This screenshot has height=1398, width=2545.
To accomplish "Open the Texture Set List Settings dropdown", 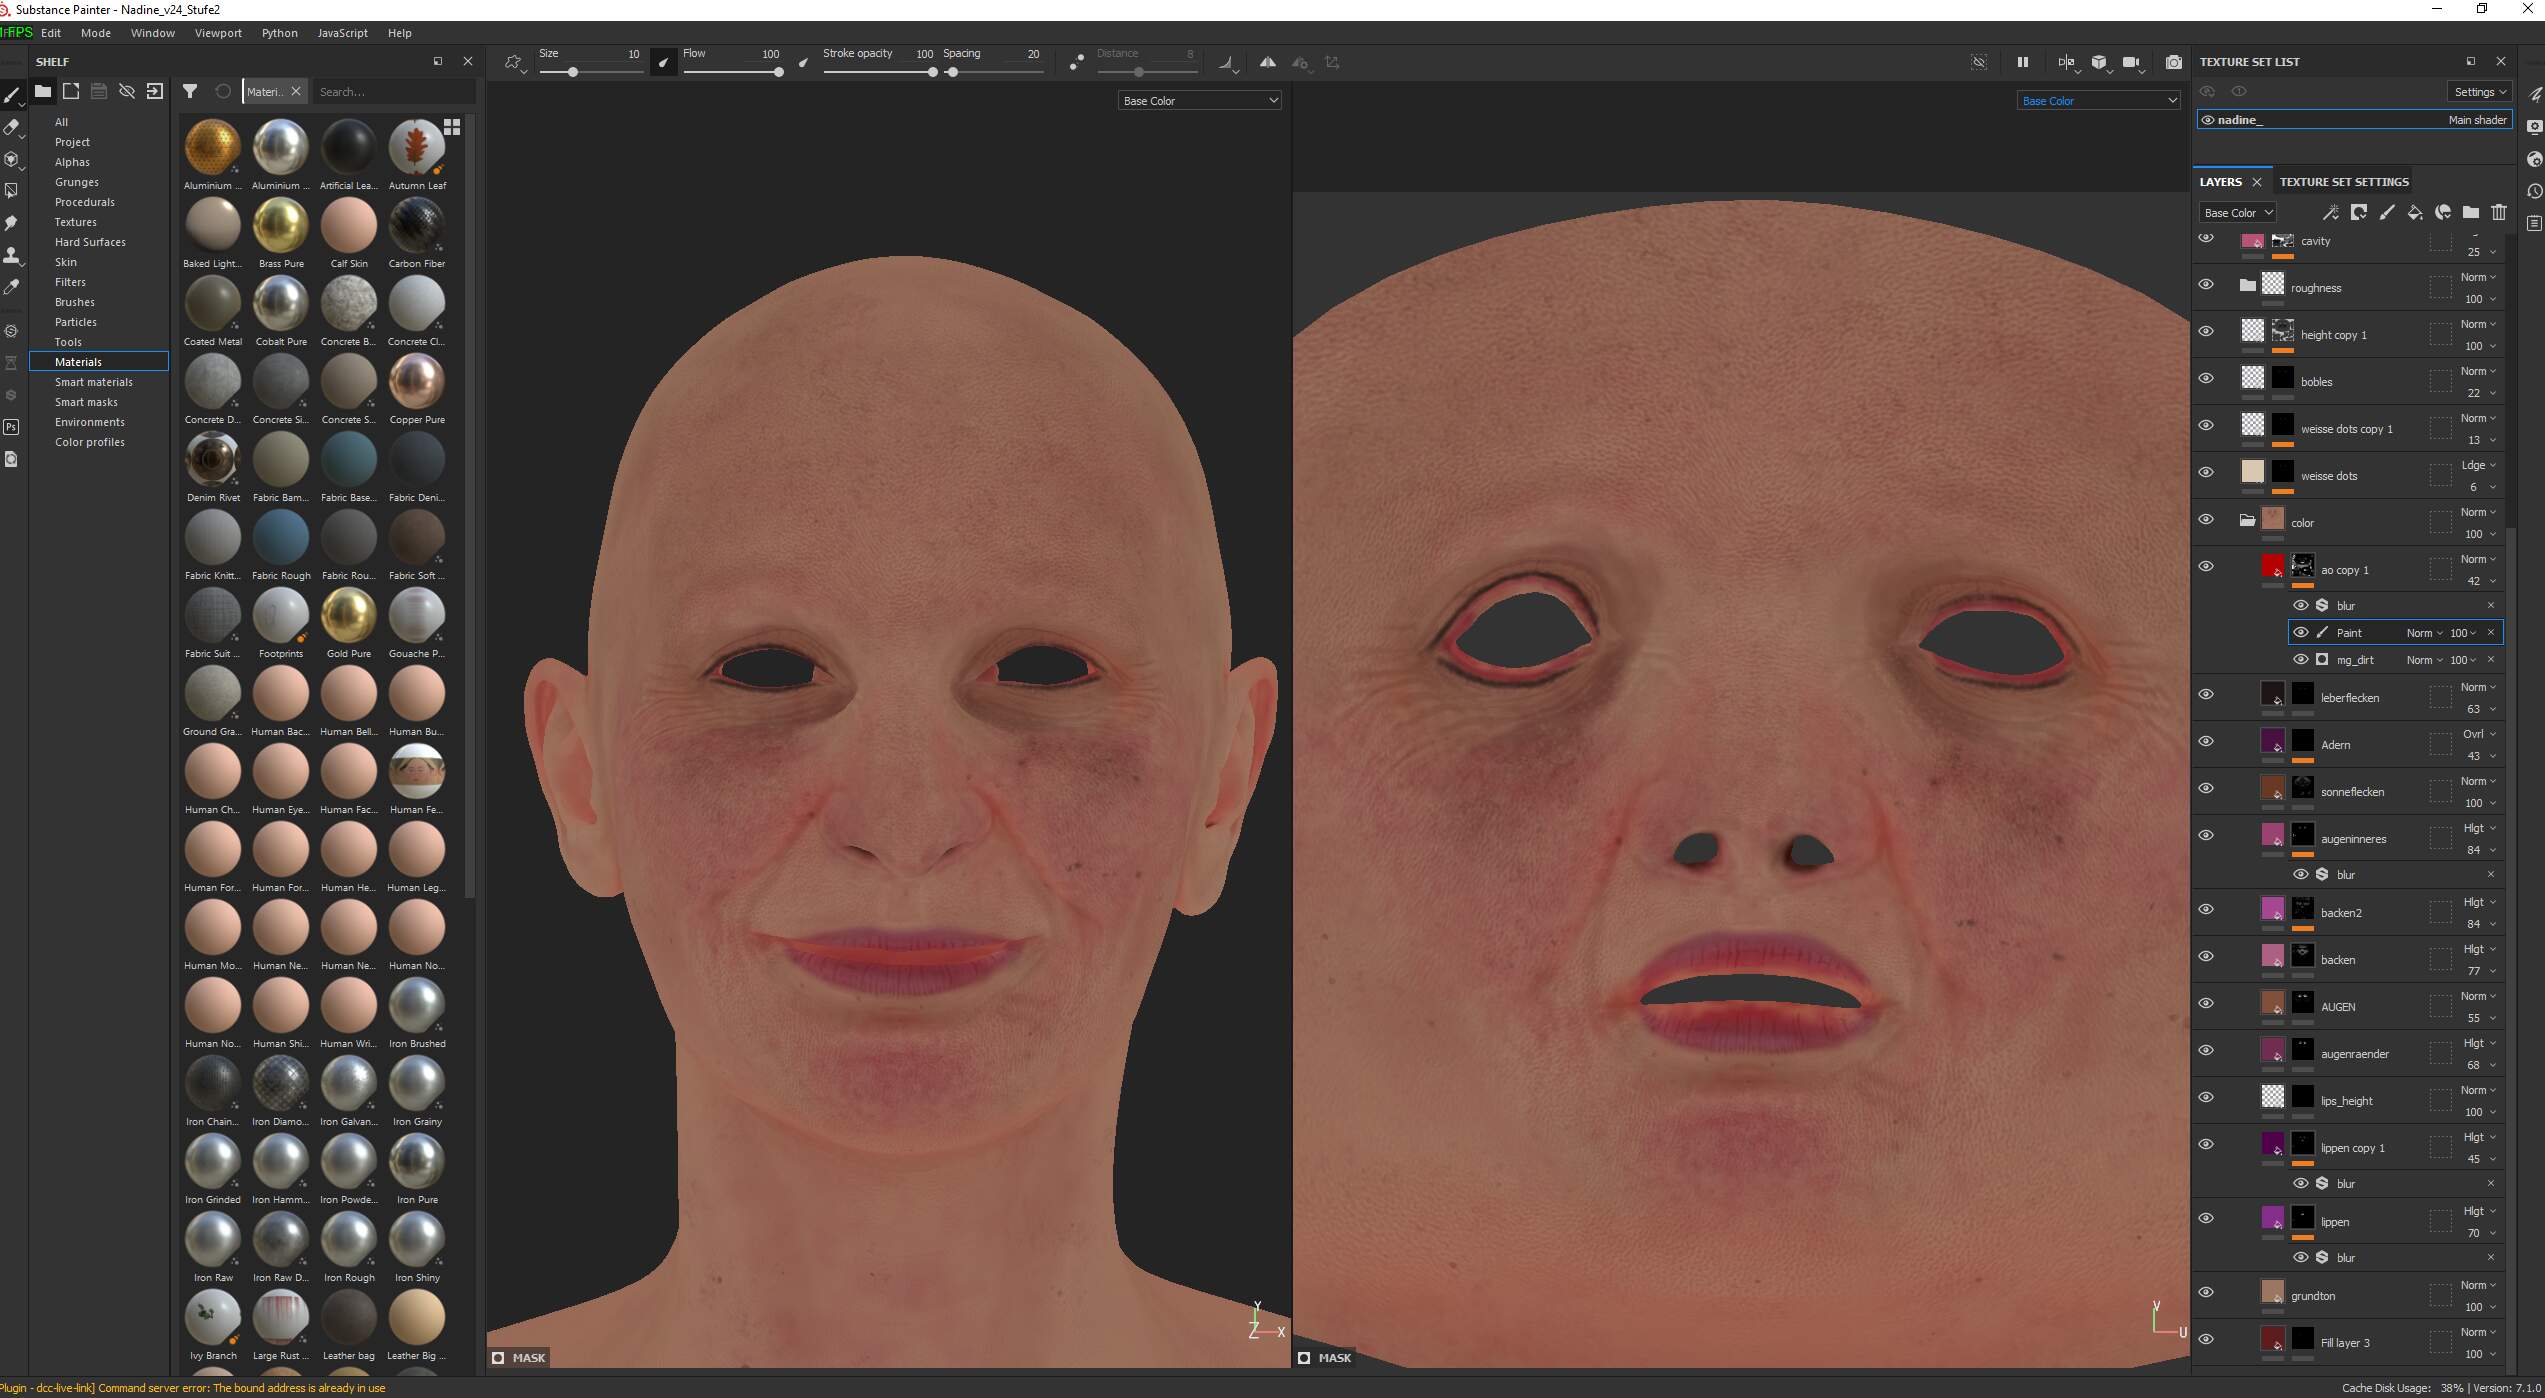I will click(x=2479, y=91).
